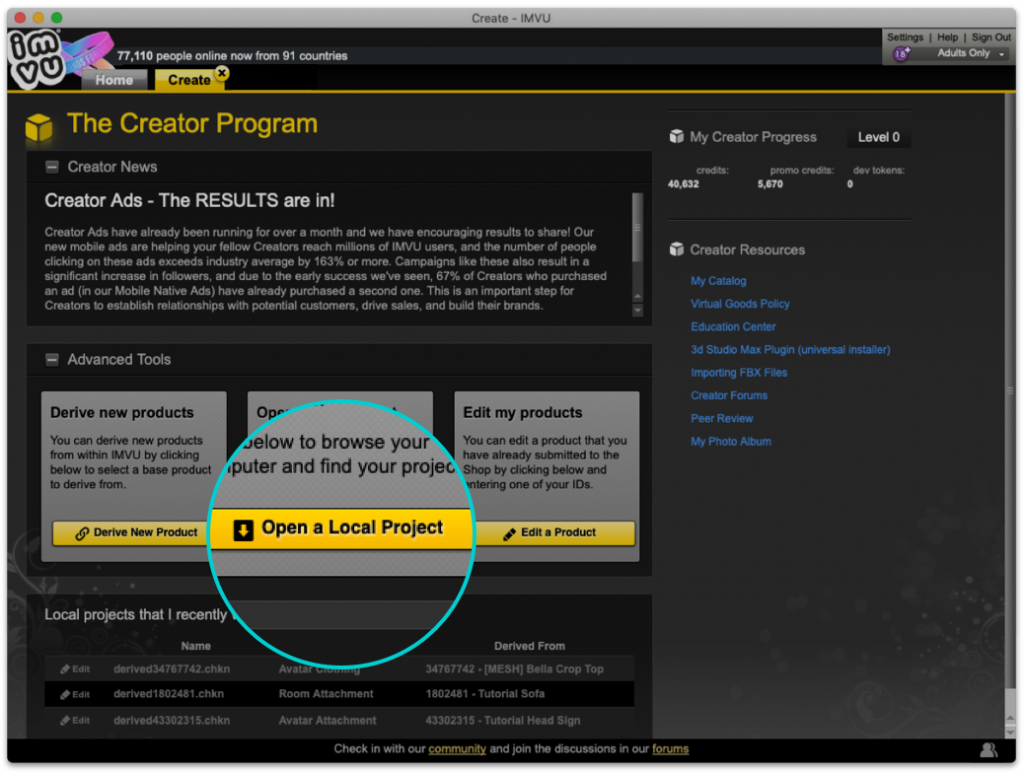The width and height of the screenshot is (1024, 774).
Task: Close the Create tab with its X icon
Action: [x=222, y=73]
